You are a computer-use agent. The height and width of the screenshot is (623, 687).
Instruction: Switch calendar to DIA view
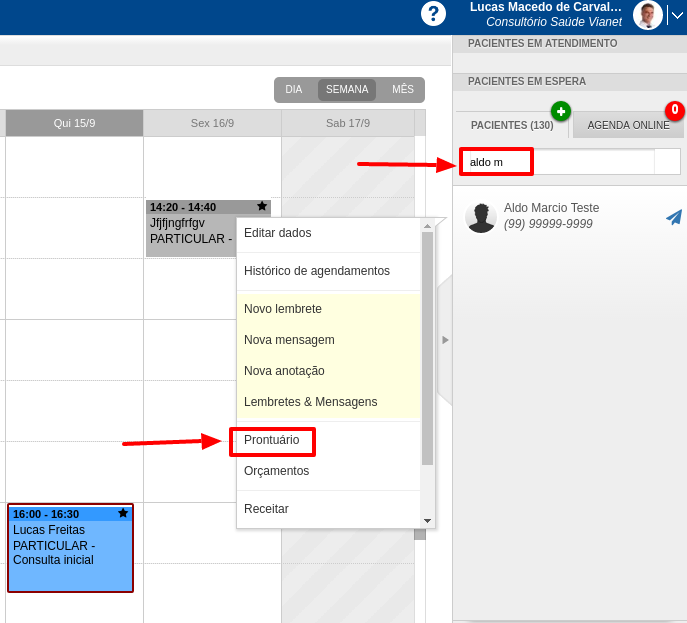(294, 89)
